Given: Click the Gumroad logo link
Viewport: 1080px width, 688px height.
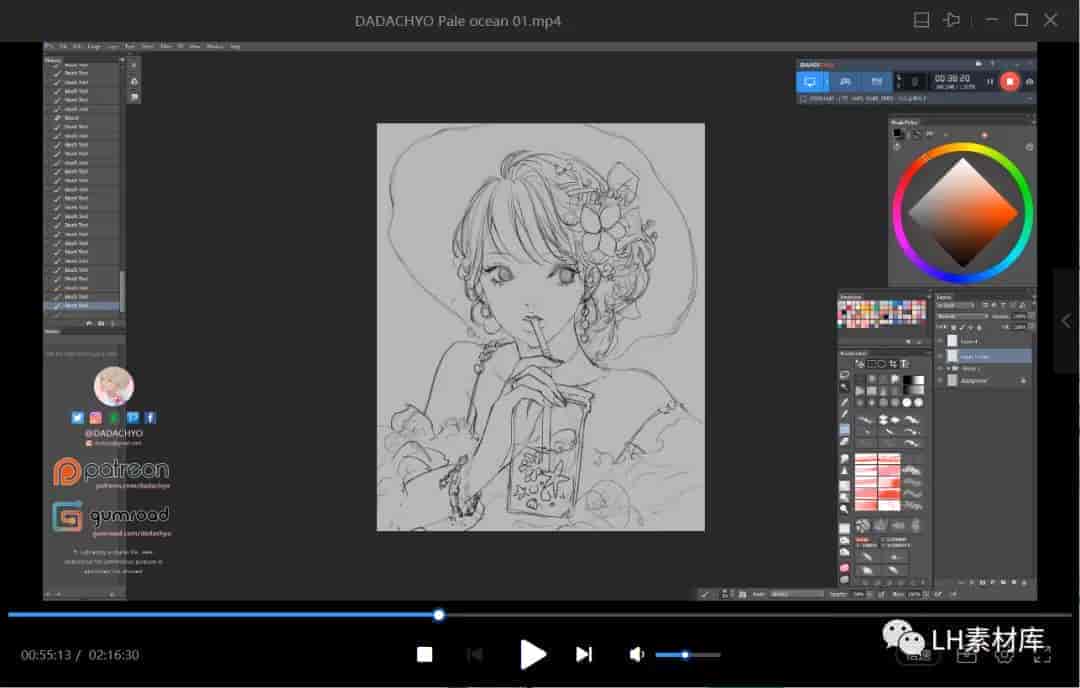Looking at the screenshot, I should pyautogui.click(x=111, y=517).
